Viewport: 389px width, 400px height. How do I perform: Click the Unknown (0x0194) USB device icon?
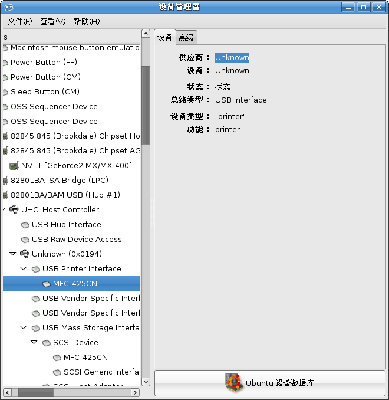click(25, 254)
